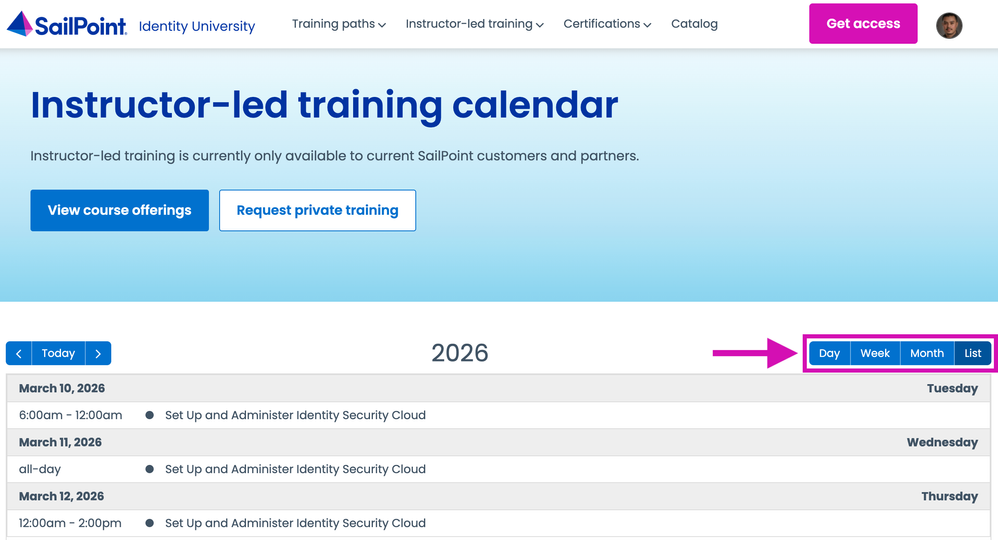Open the 6:00am - 12:00am Identity Security Cloud event

coord(498,415)
